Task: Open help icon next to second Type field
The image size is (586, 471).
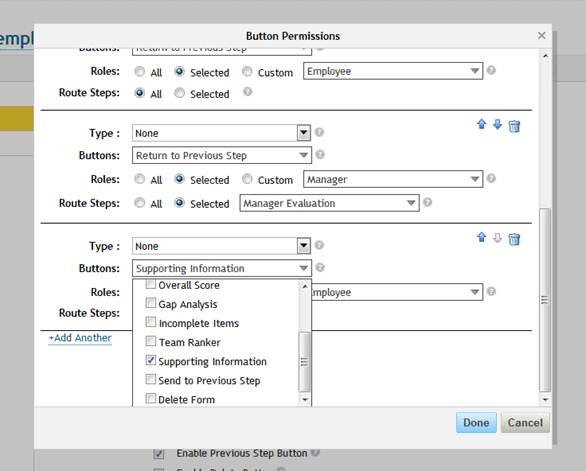Action: tap(319, 132)
